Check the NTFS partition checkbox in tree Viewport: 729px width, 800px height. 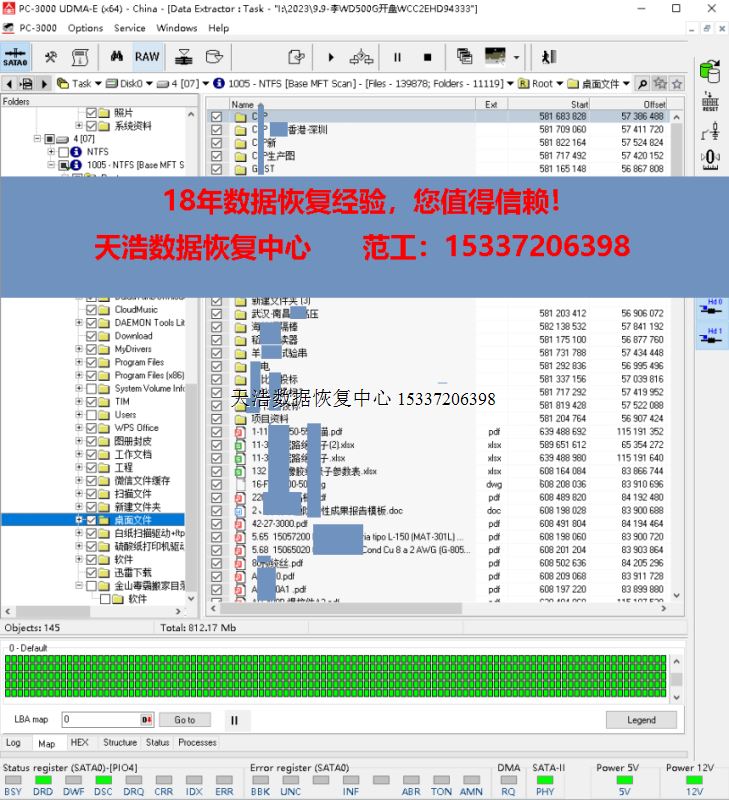point(64,152)
